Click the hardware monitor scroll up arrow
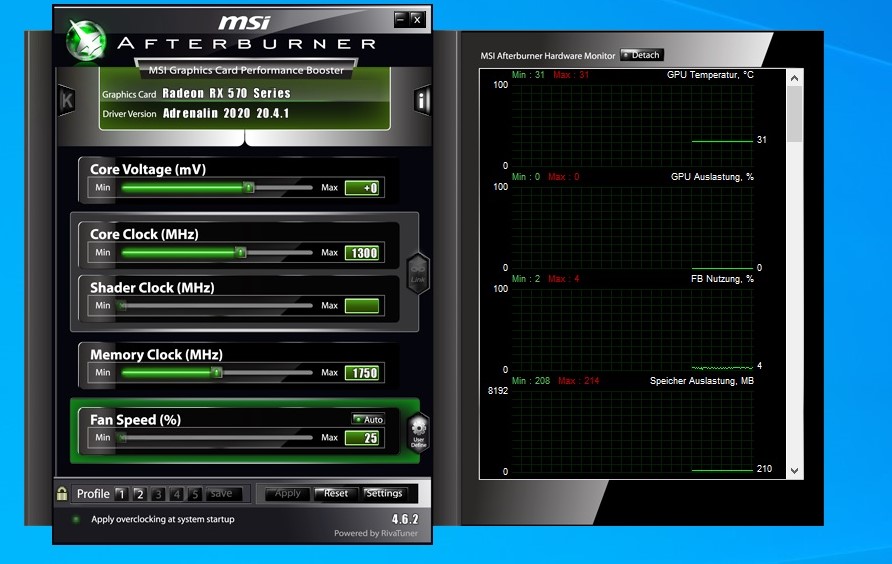892x564 pixels. [x=795, y=78]
